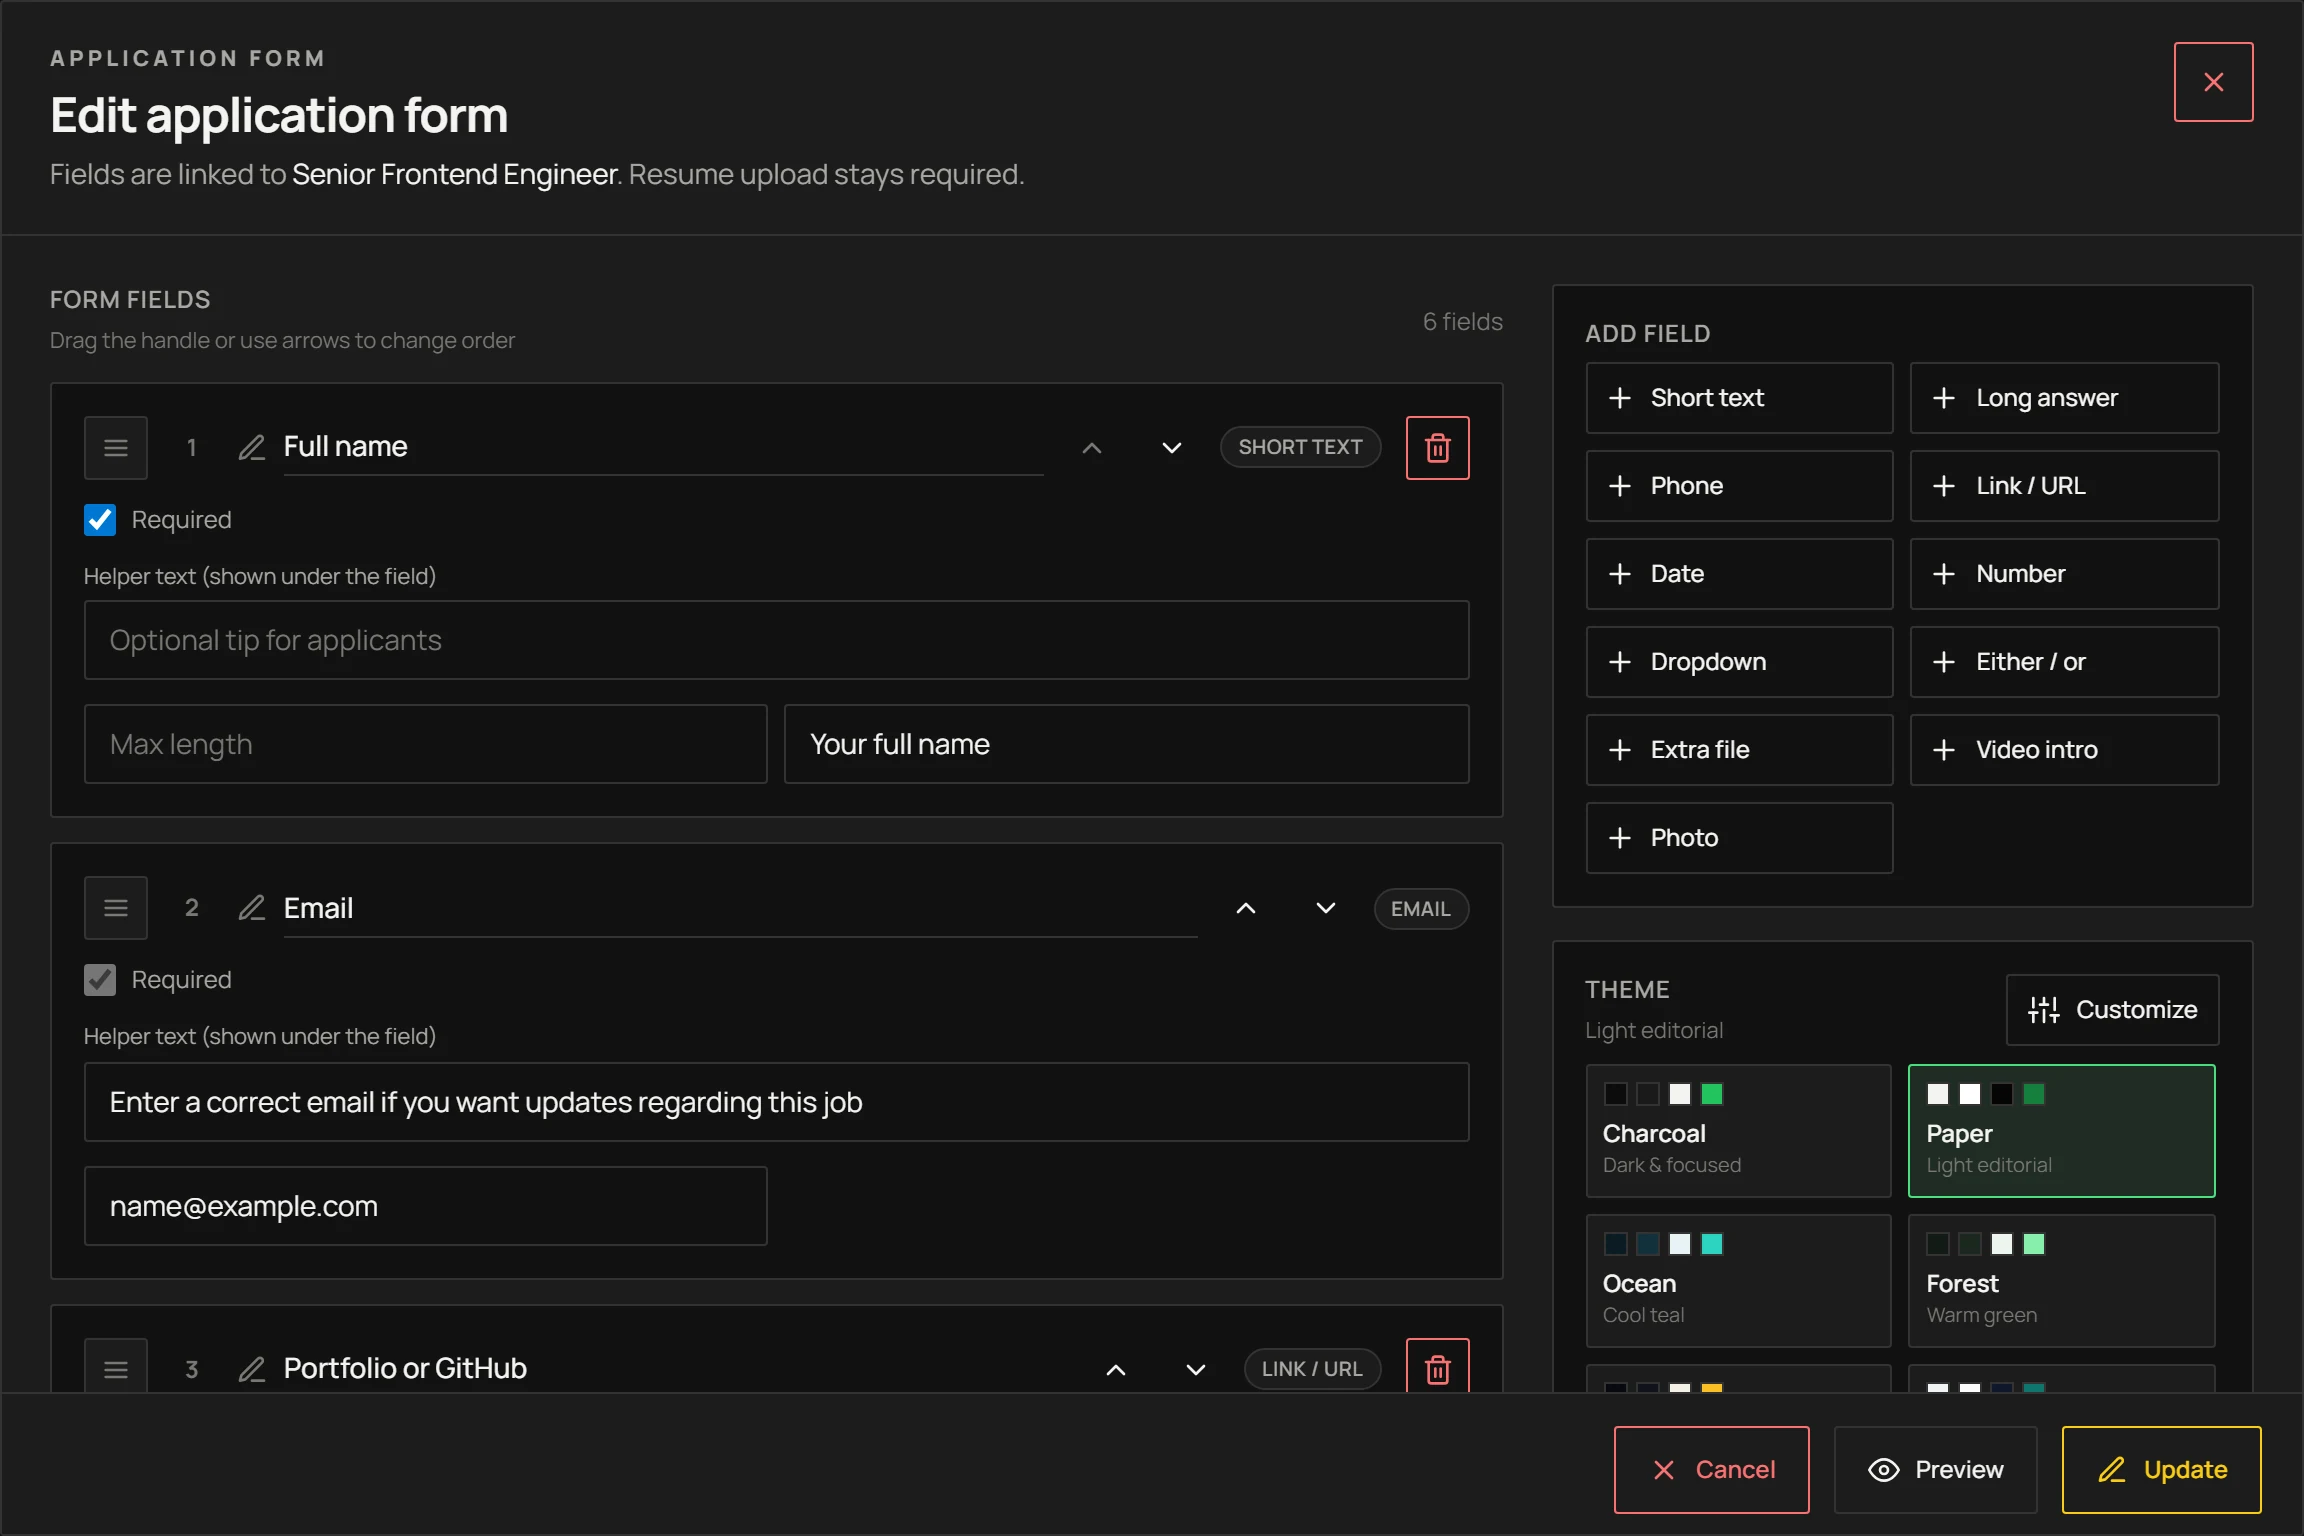Move Portfolio or GitHub field up
This screenshot has width=2304, height=1536.
pos(1116,1368)
